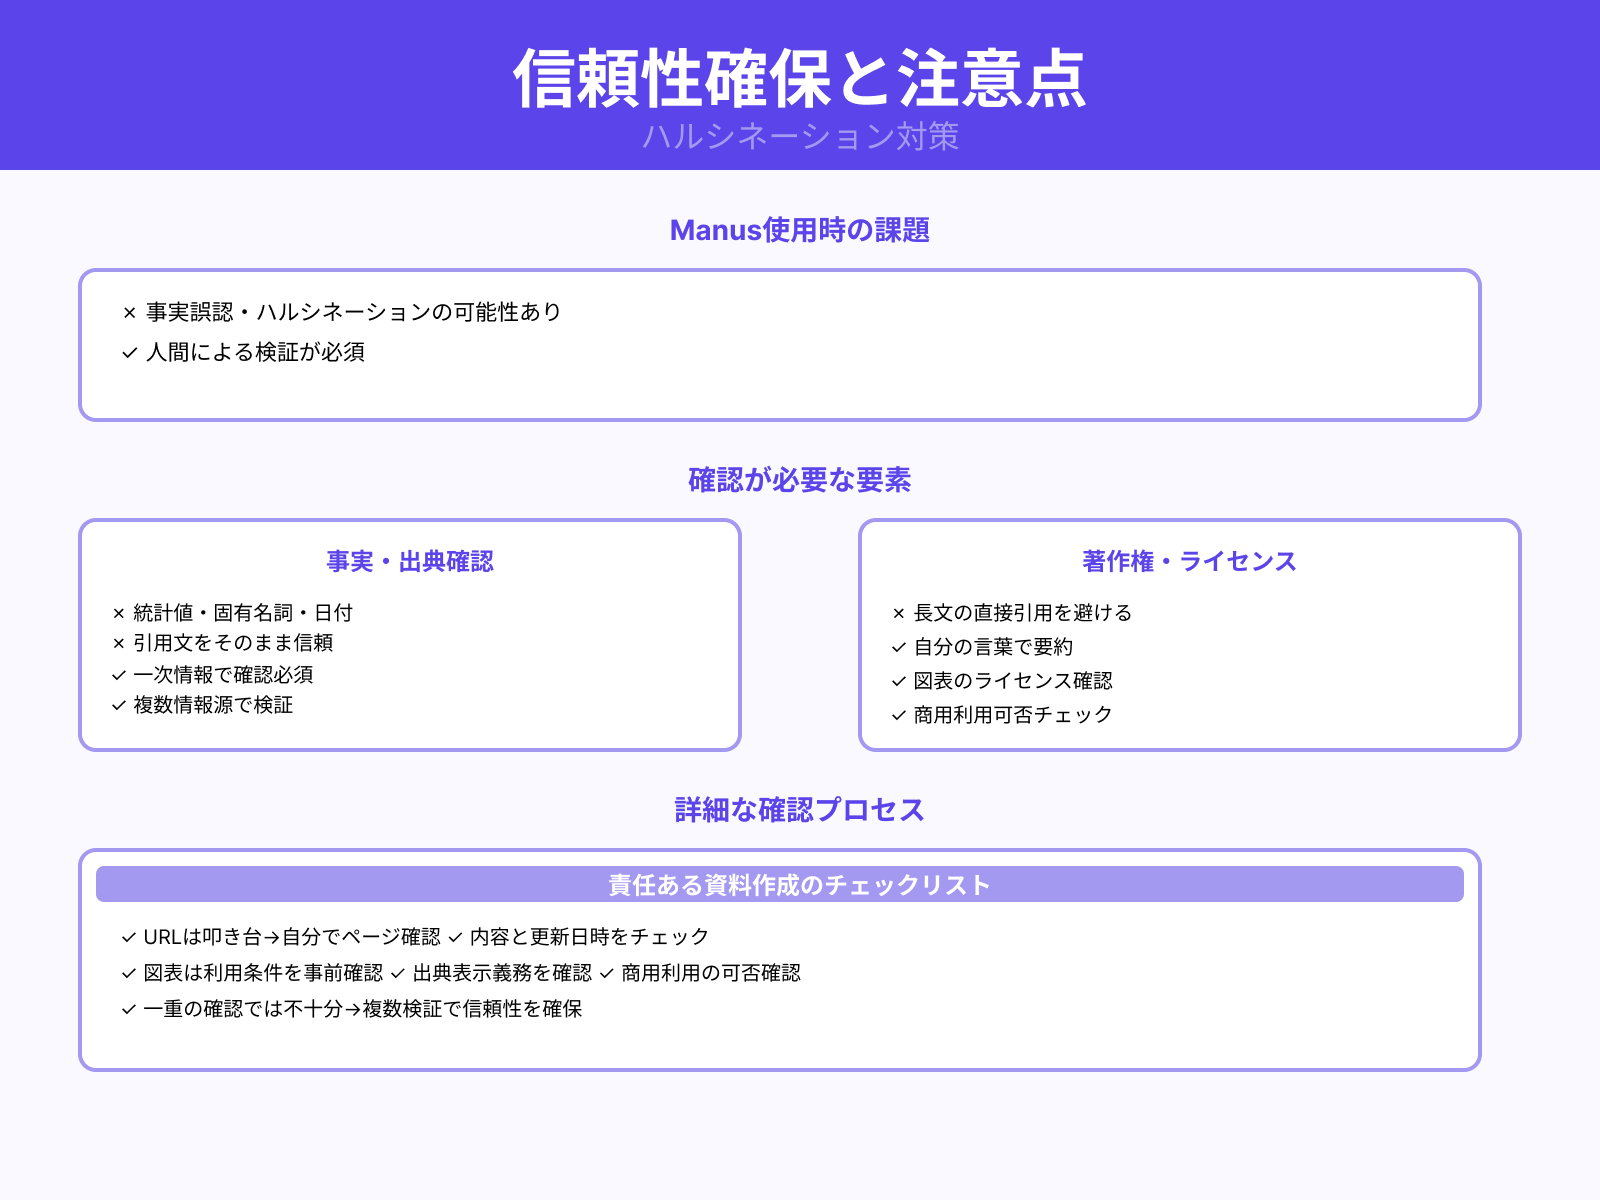Expand the 事実・出典確認 card
This screenshot has width=1600, height=1200.
click(412, 562)
